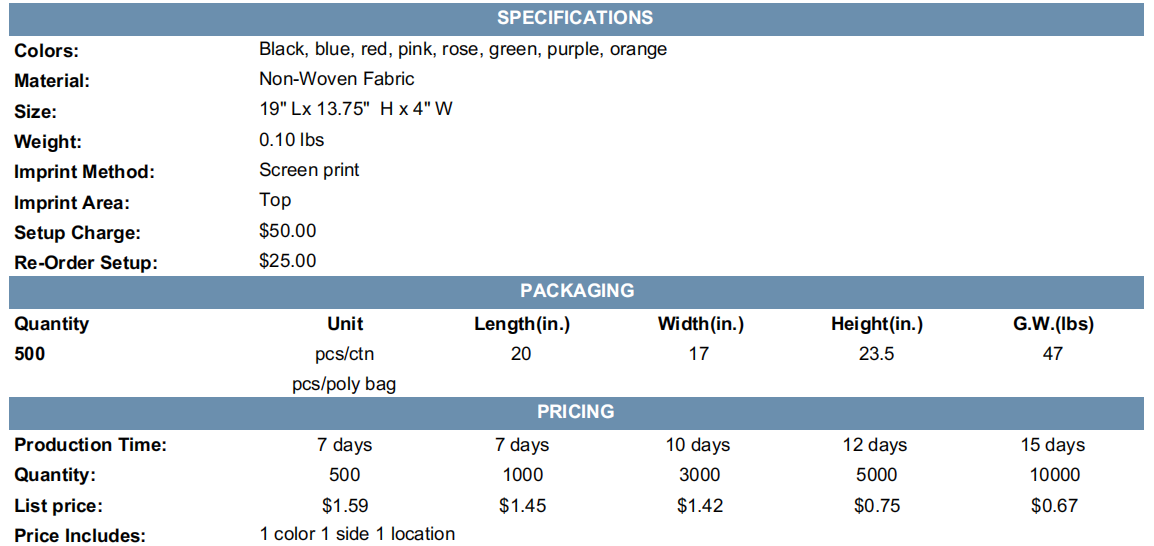Select the pcs/ctn unit cell
This screenshot has height=546, width=1154.
[x=344, y=354]
